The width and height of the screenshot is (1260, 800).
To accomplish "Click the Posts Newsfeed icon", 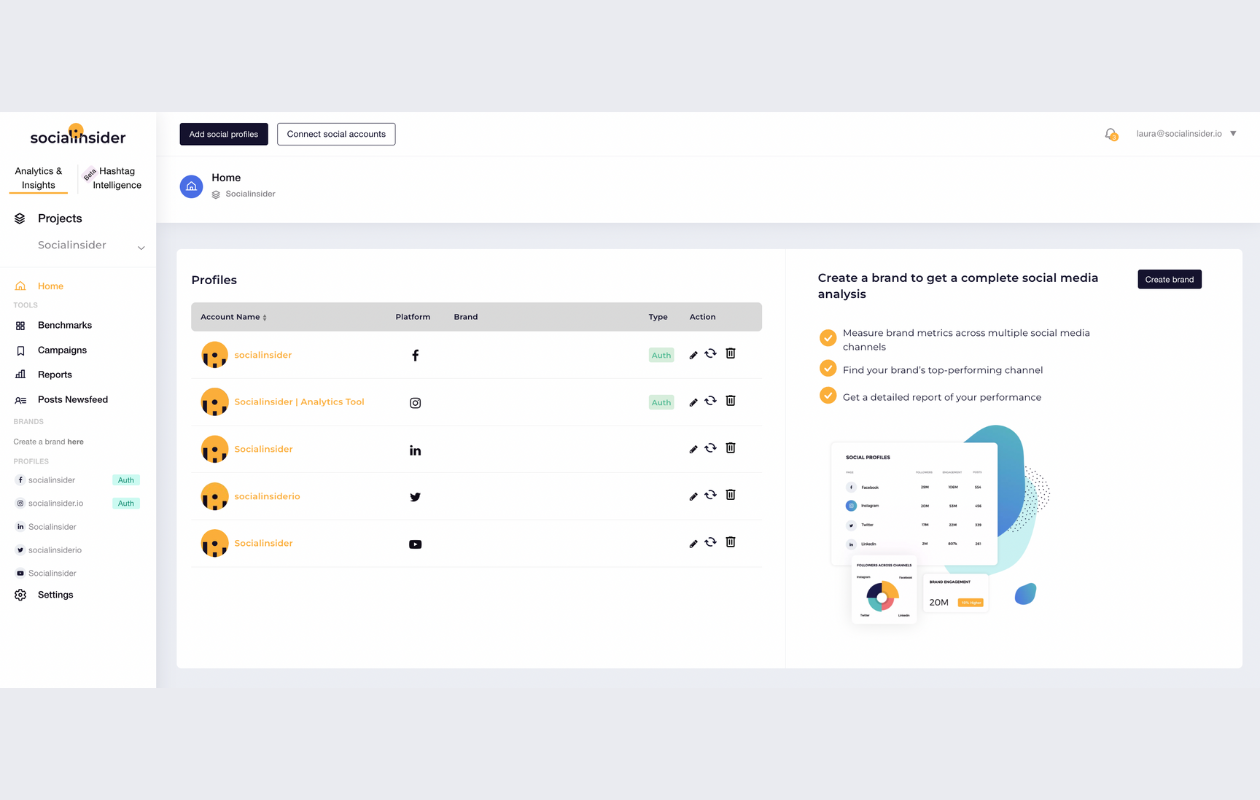I will click(20, 400).
